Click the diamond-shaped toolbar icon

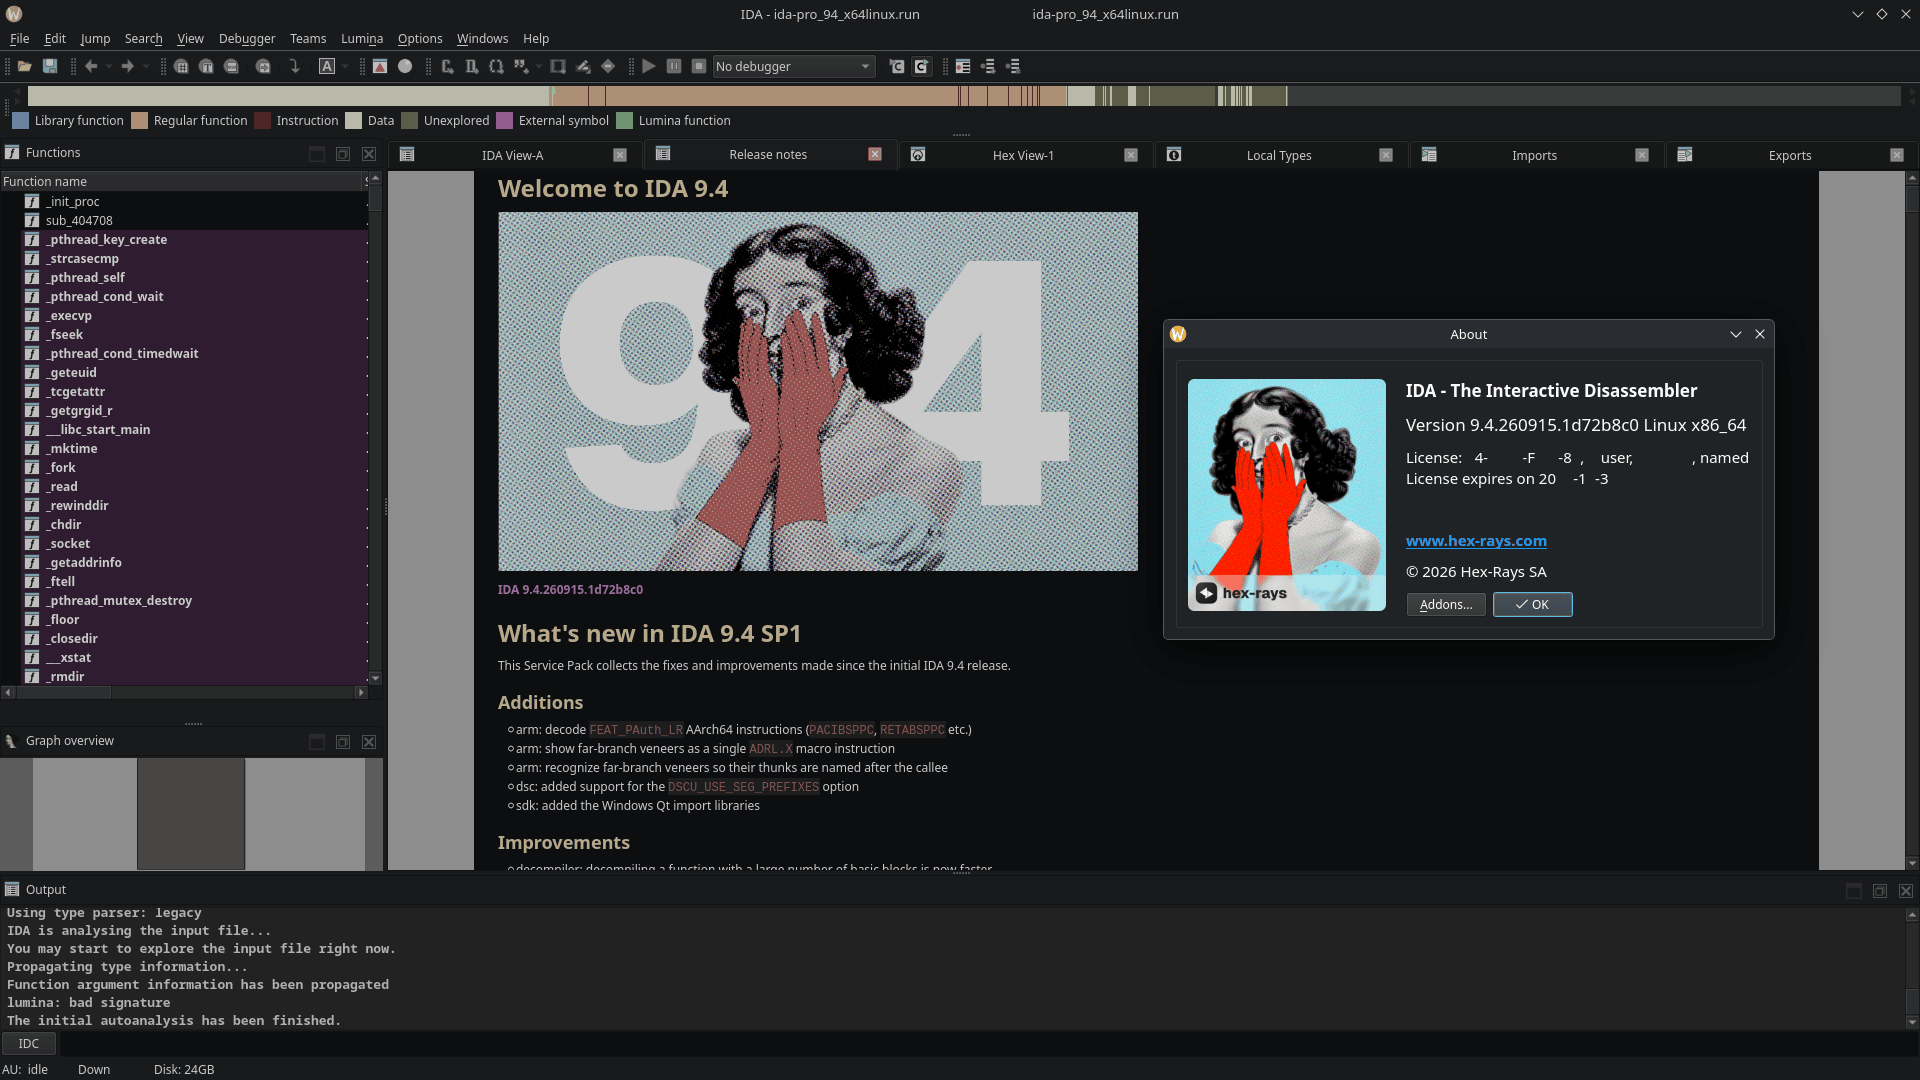(608, 66)
